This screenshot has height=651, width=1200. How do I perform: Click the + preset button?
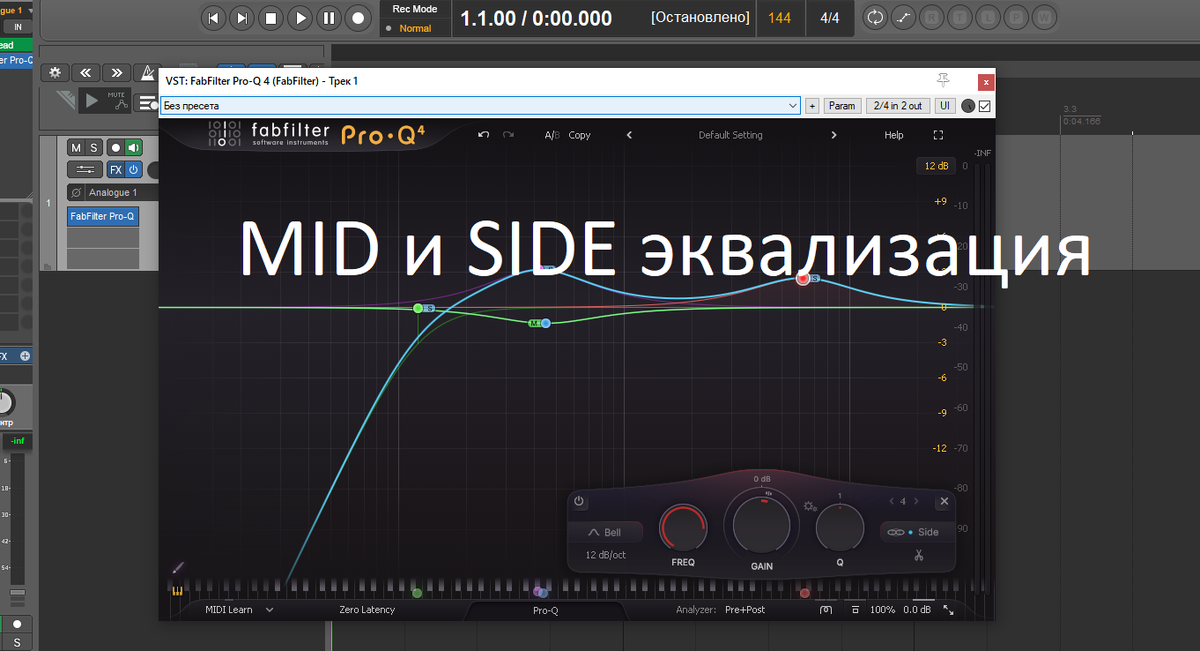coord(812,105)
